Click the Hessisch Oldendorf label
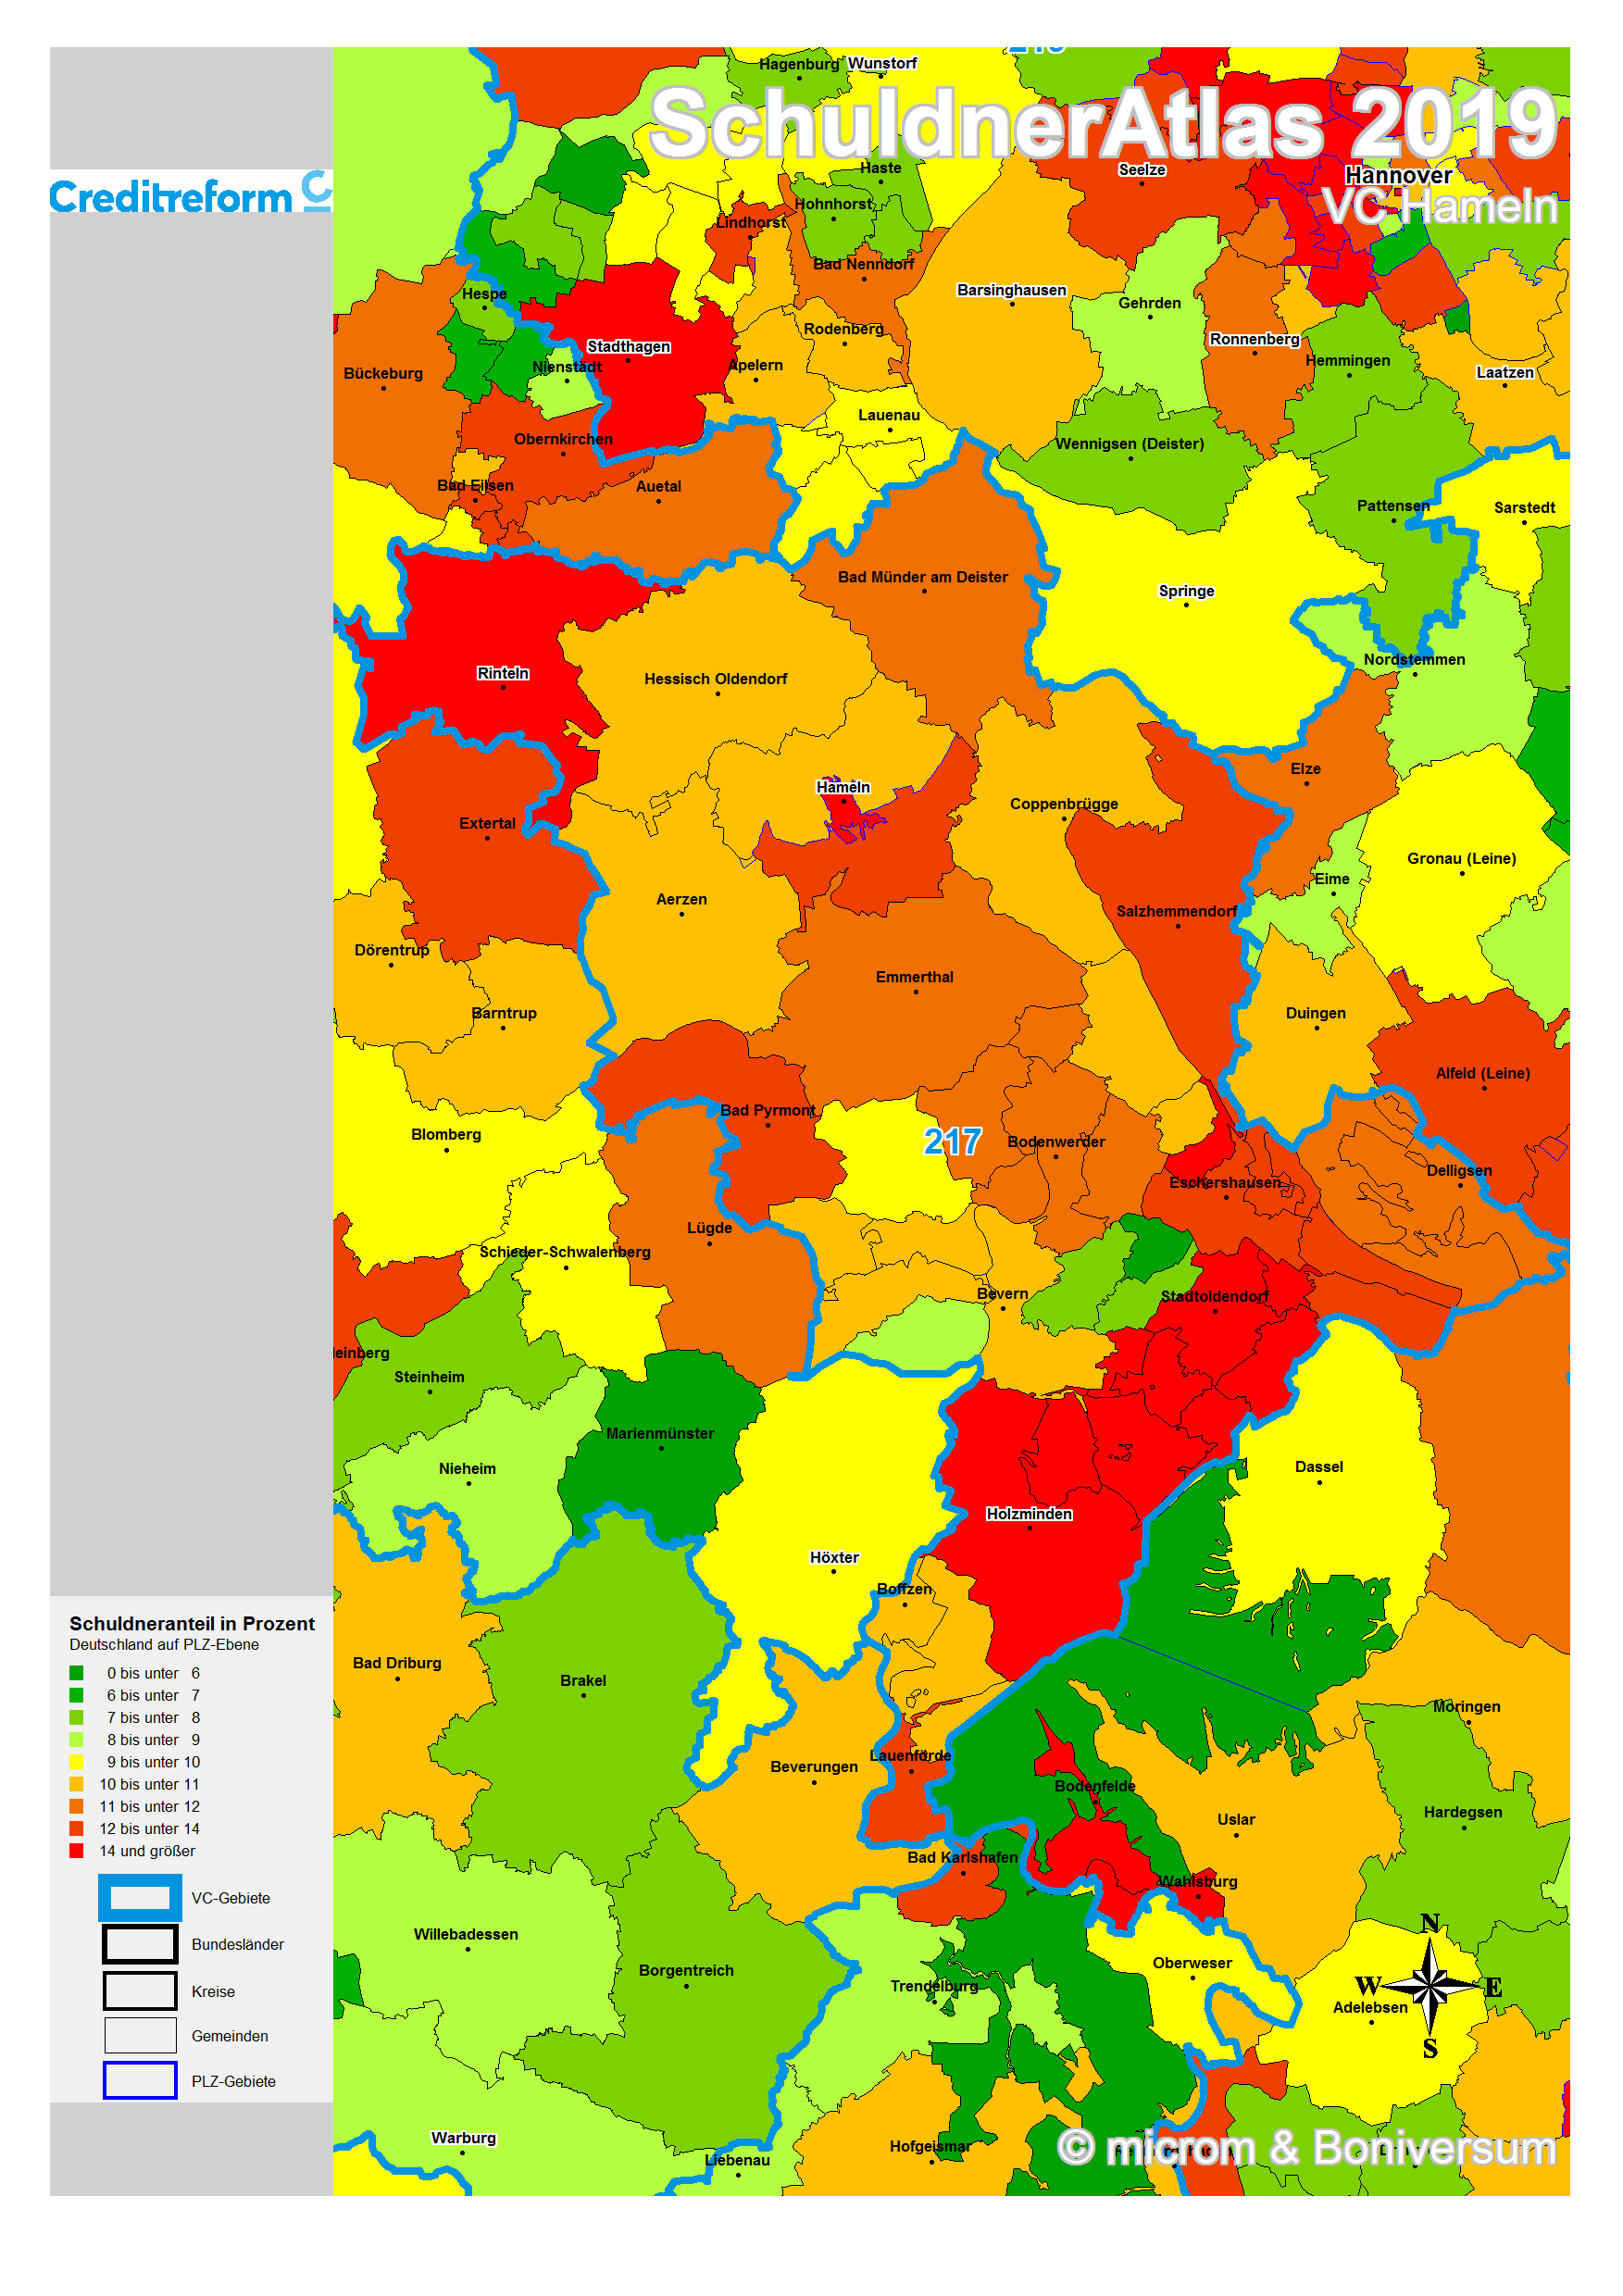The height and width of the screenshot is (2296, 1623). [x=715, y=678]
